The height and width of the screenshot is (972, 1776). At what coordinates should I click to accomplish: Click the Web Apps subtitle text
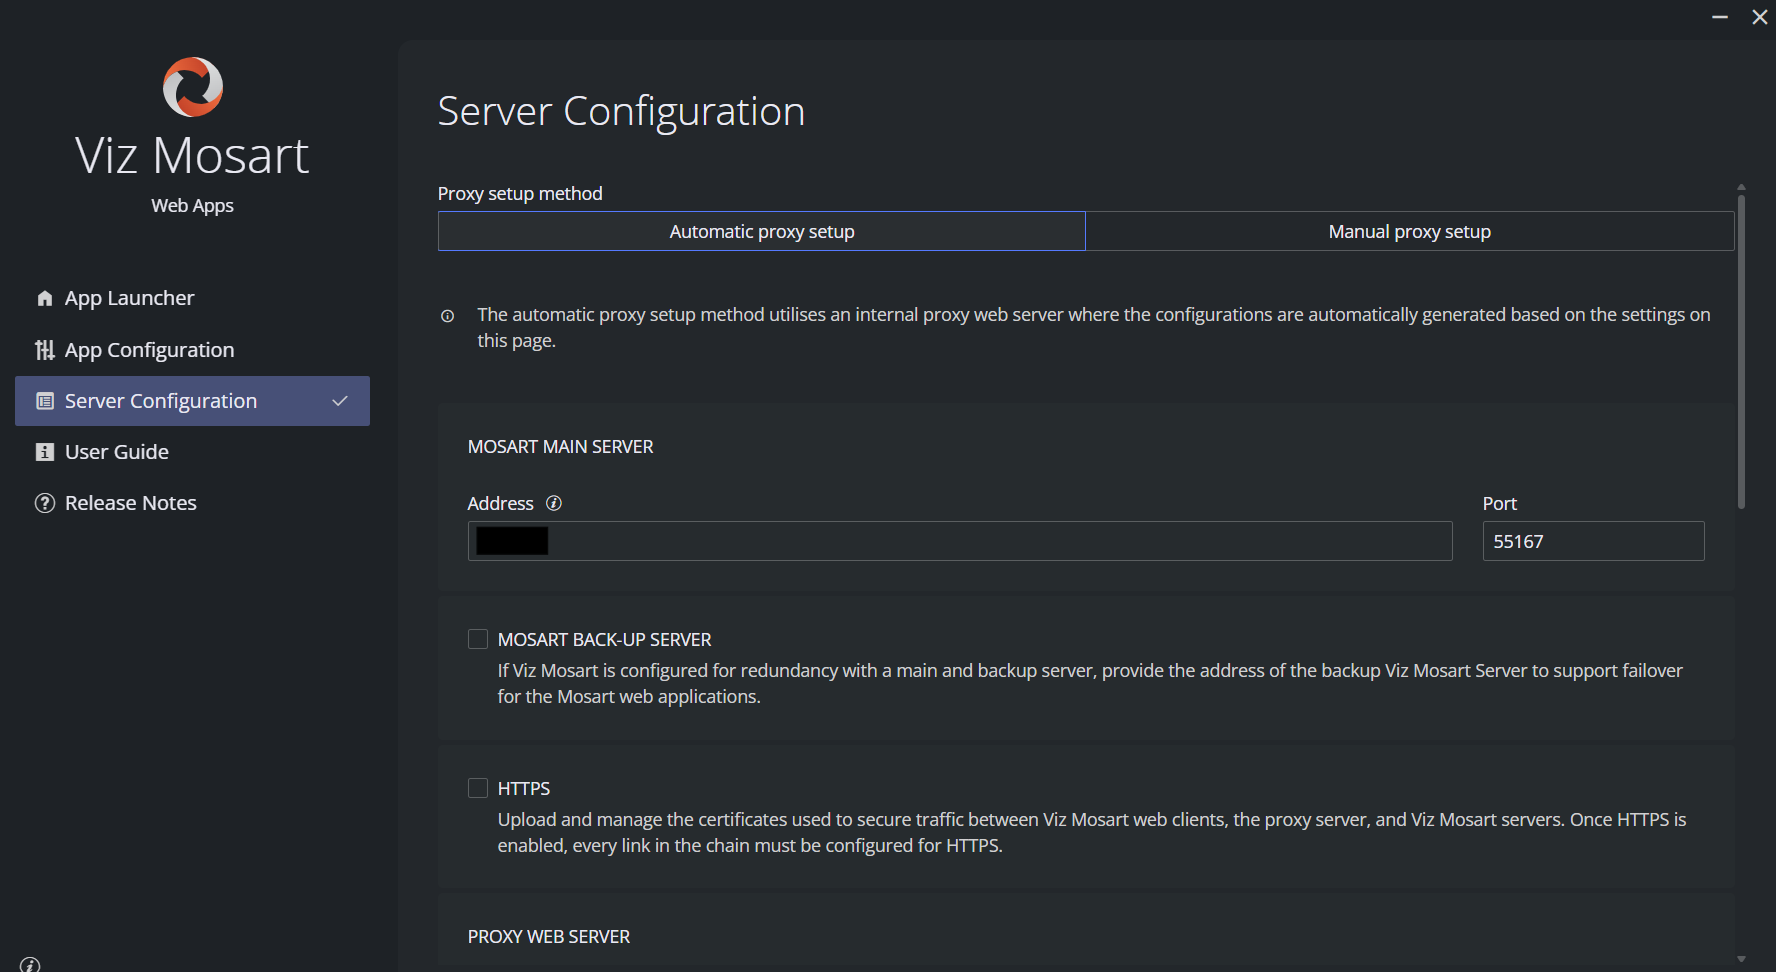pos(192,205)
